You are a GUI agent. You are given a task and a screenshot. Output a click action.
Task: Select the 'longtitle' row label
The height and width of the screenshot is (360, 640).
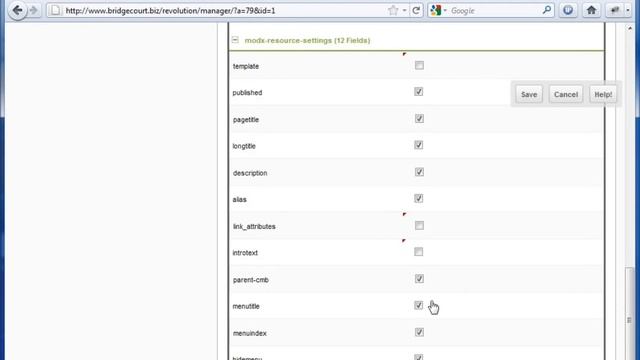pos(244,146)
